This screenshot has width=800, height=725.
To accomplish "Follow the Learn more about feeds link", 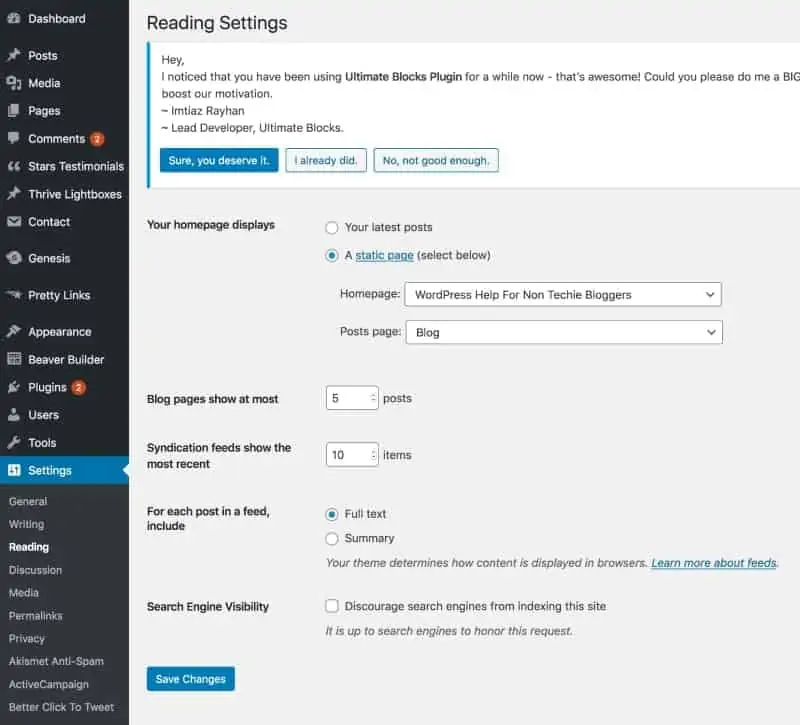I will 715,563.
